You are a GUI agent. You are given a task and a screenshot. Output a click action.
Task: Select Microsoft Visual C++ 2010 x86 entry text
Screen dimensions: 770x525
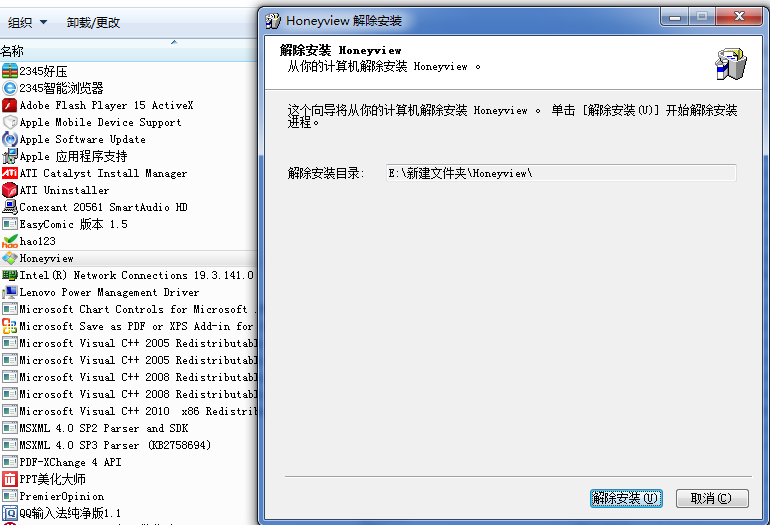tap(138, 411)
